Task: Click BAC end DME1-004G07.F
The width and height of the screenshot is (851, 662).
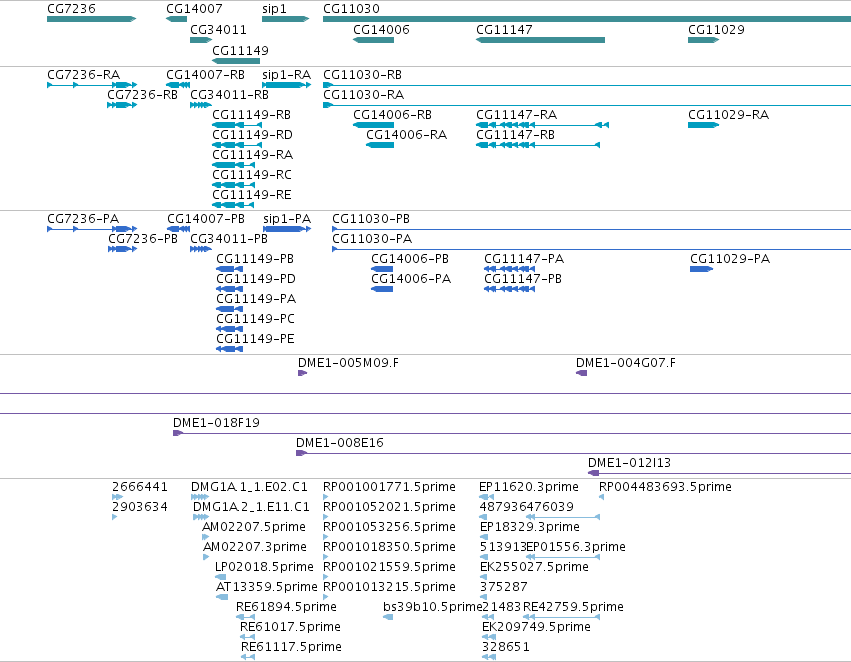Action: (626, 363)
